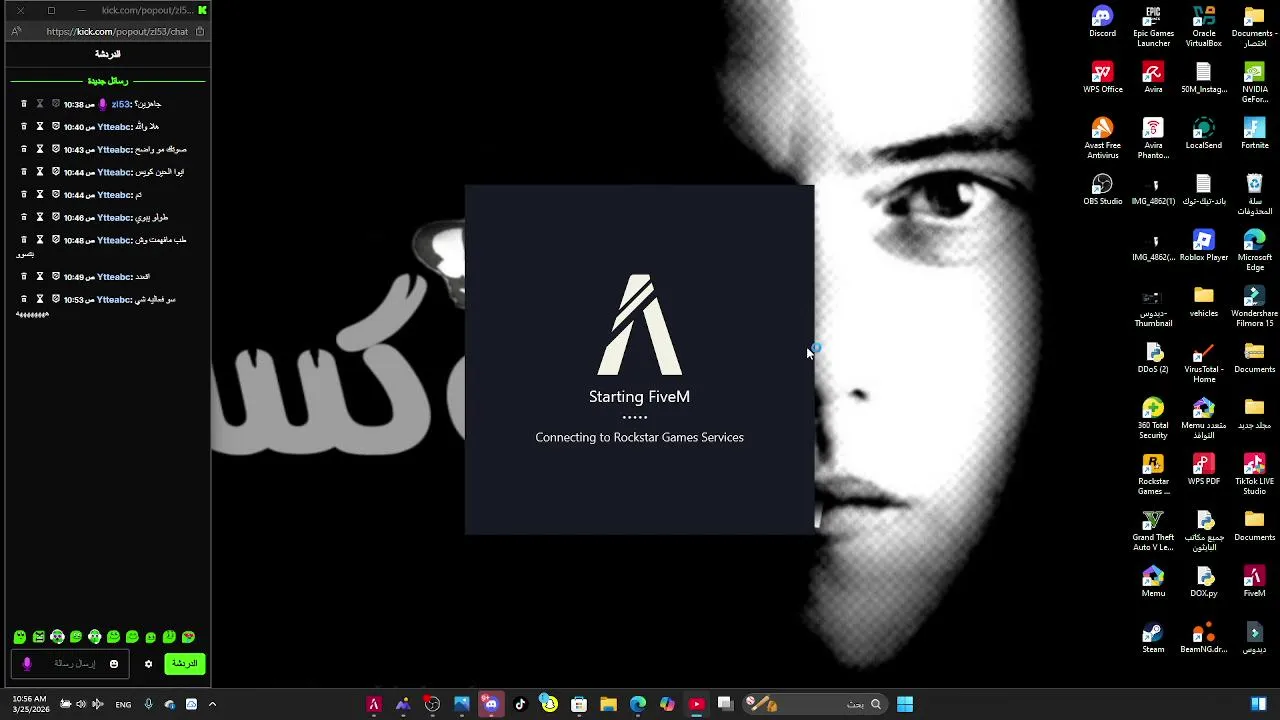
Task: Open Epic Games Launcher shortcut
Action: click(1153, 27)
